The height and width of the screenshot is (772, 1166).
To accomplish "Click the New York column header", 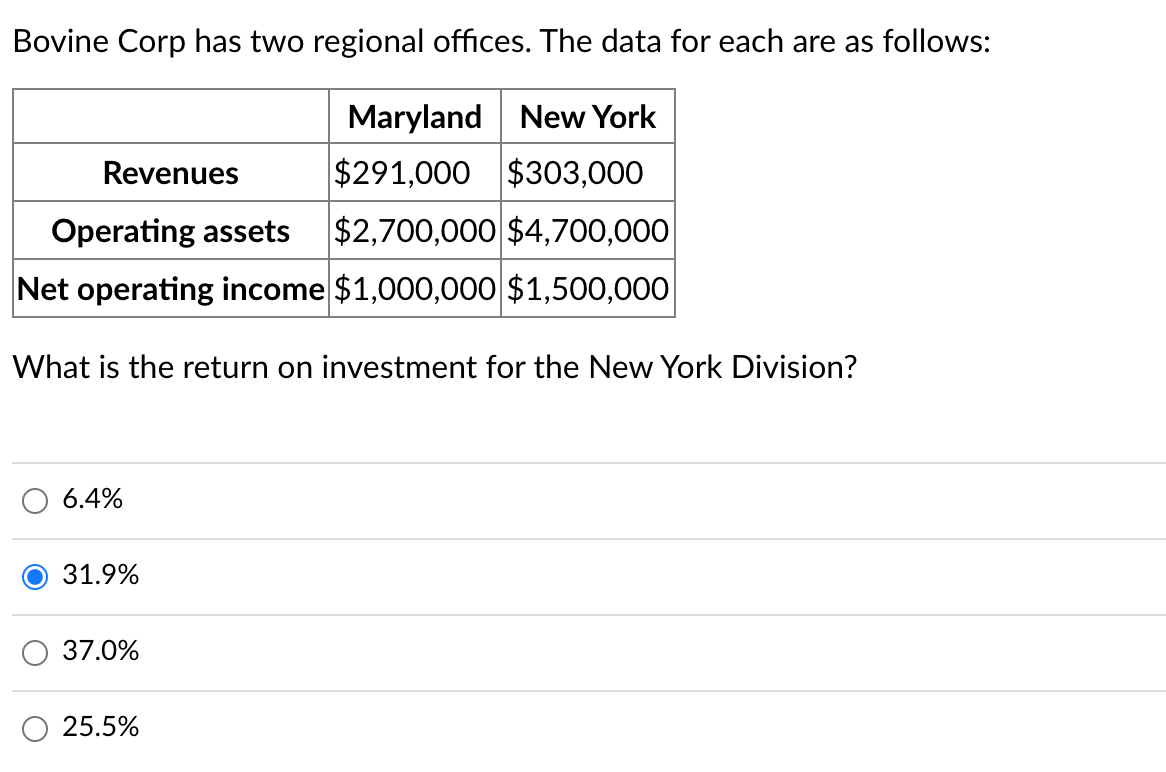I will [587, 116].
